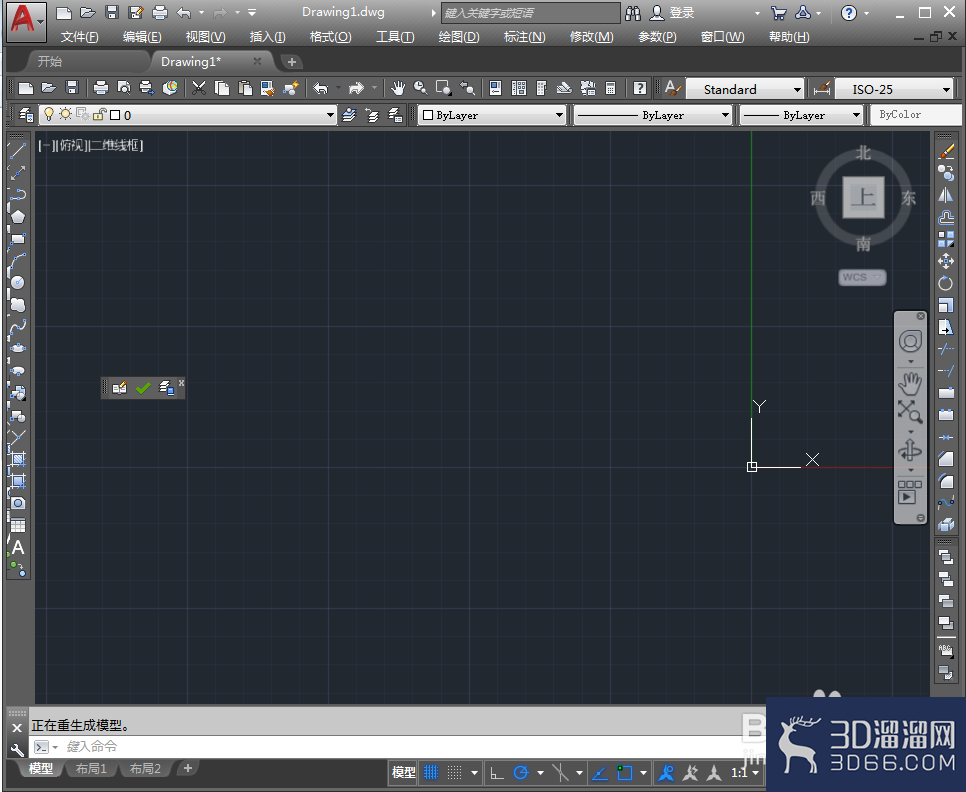Toggle ortho mode in status bar
The height and width of the screenshot is (792, 966).
pyautogui.click(x=497, y=772)
